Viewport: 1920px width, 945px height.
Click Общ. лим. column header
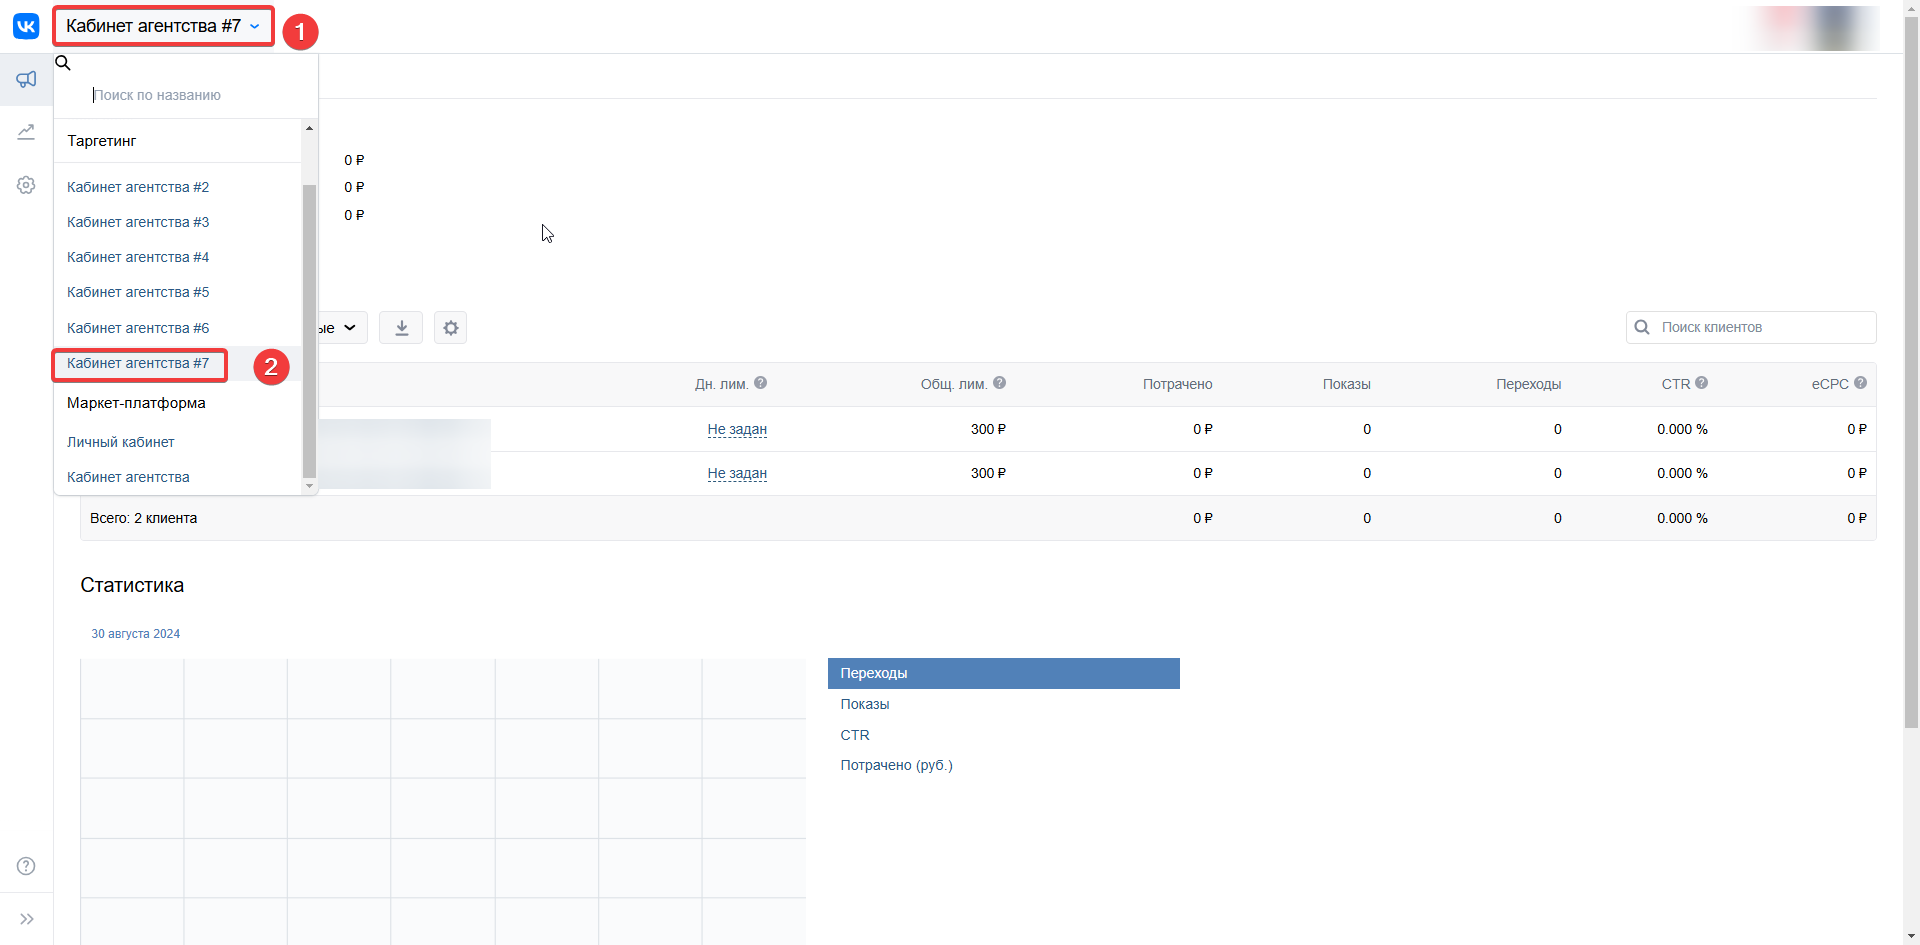click(954, 384)
